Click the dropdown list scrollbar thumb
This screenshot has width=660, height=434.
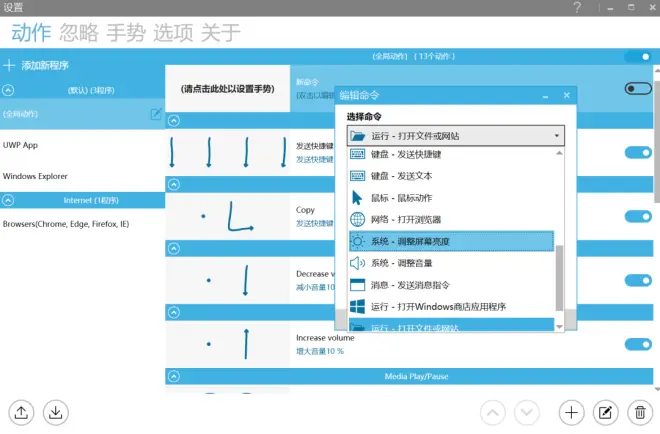[x=559, y=278]
